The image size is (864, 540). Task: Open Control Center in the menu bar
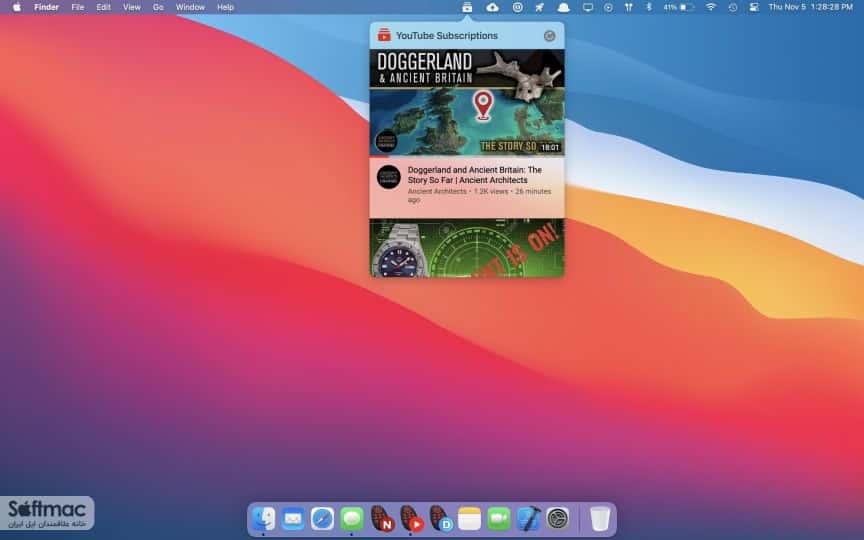click(x=754, y=7)
